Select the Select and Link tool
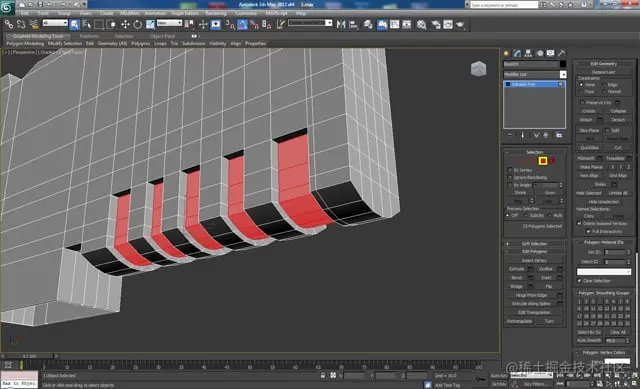 pyautogui.click(x=9, y=24)
